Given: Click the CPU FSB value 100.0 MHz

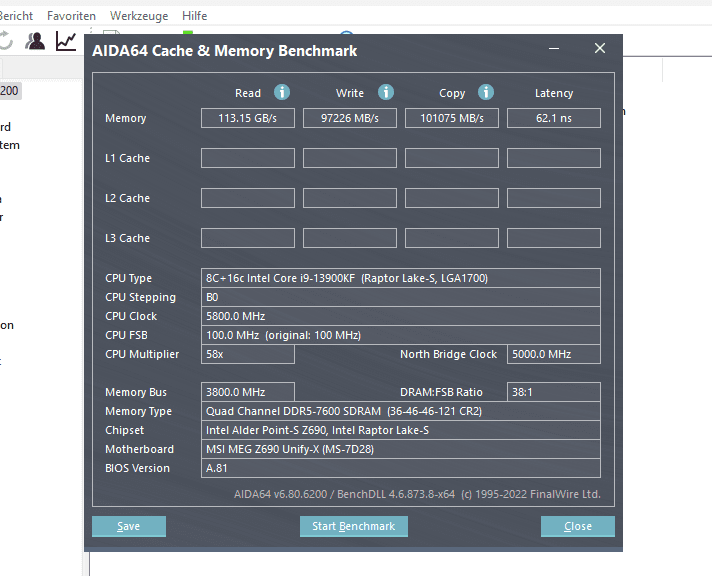Looking at the screenshot, I should [x=400, y=335].
